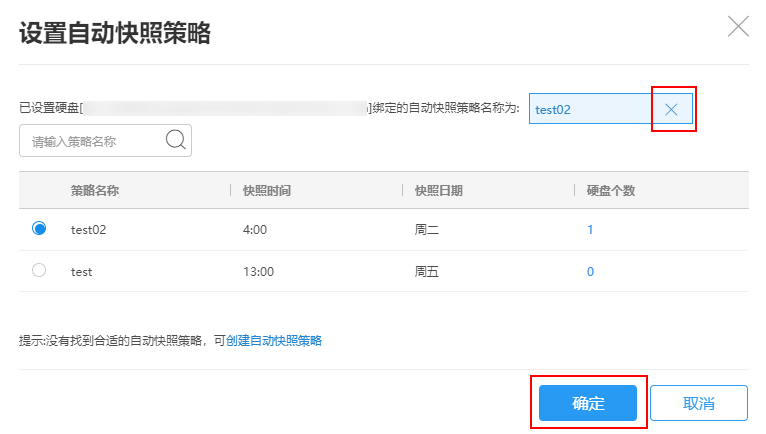Close the snapshot policy dialog with the X

click(738, 26)
